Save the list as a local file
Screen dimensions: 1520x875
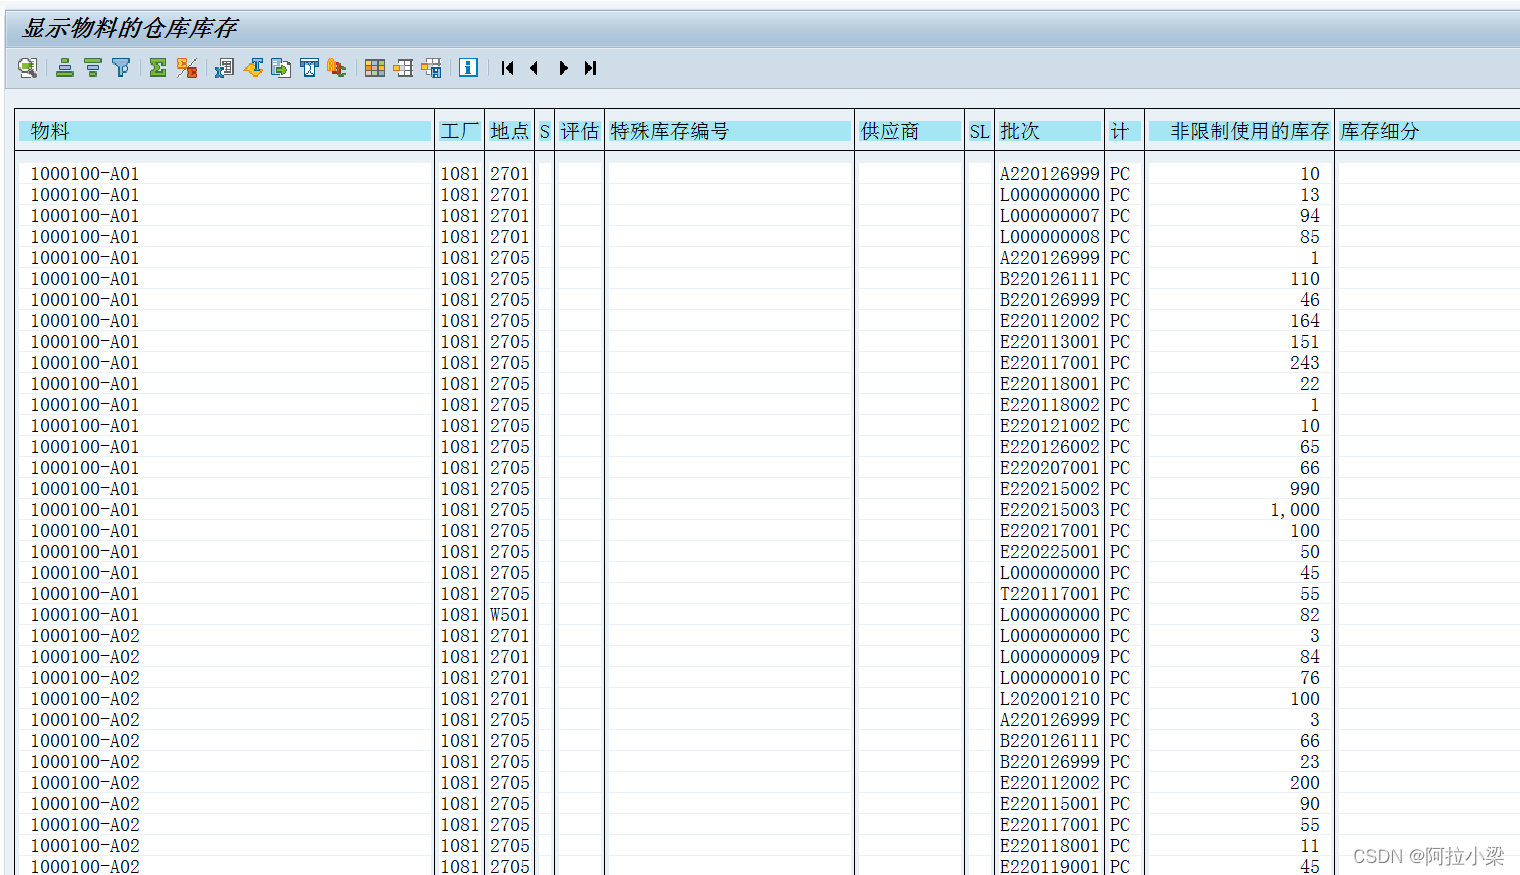click(x=281, y=68)
